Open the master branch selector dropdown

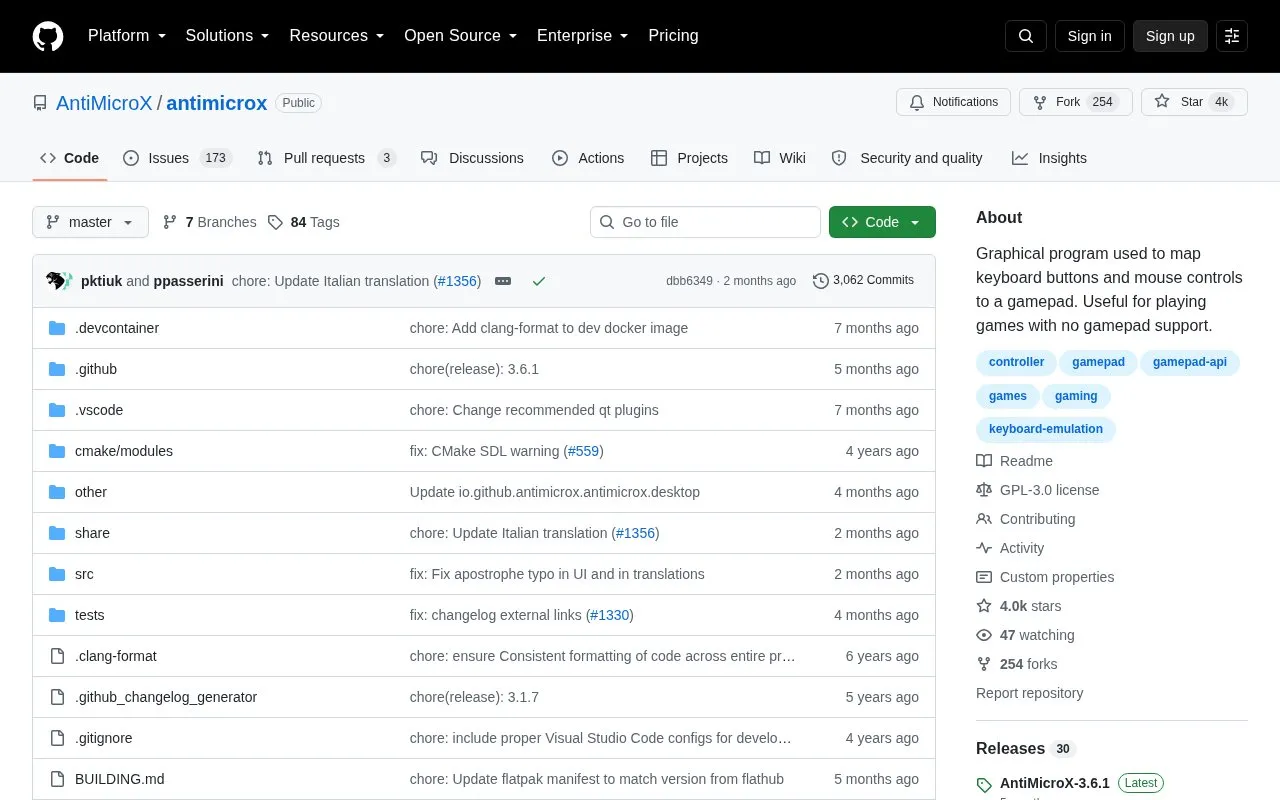pyautogui.click(x=90, y=222)
